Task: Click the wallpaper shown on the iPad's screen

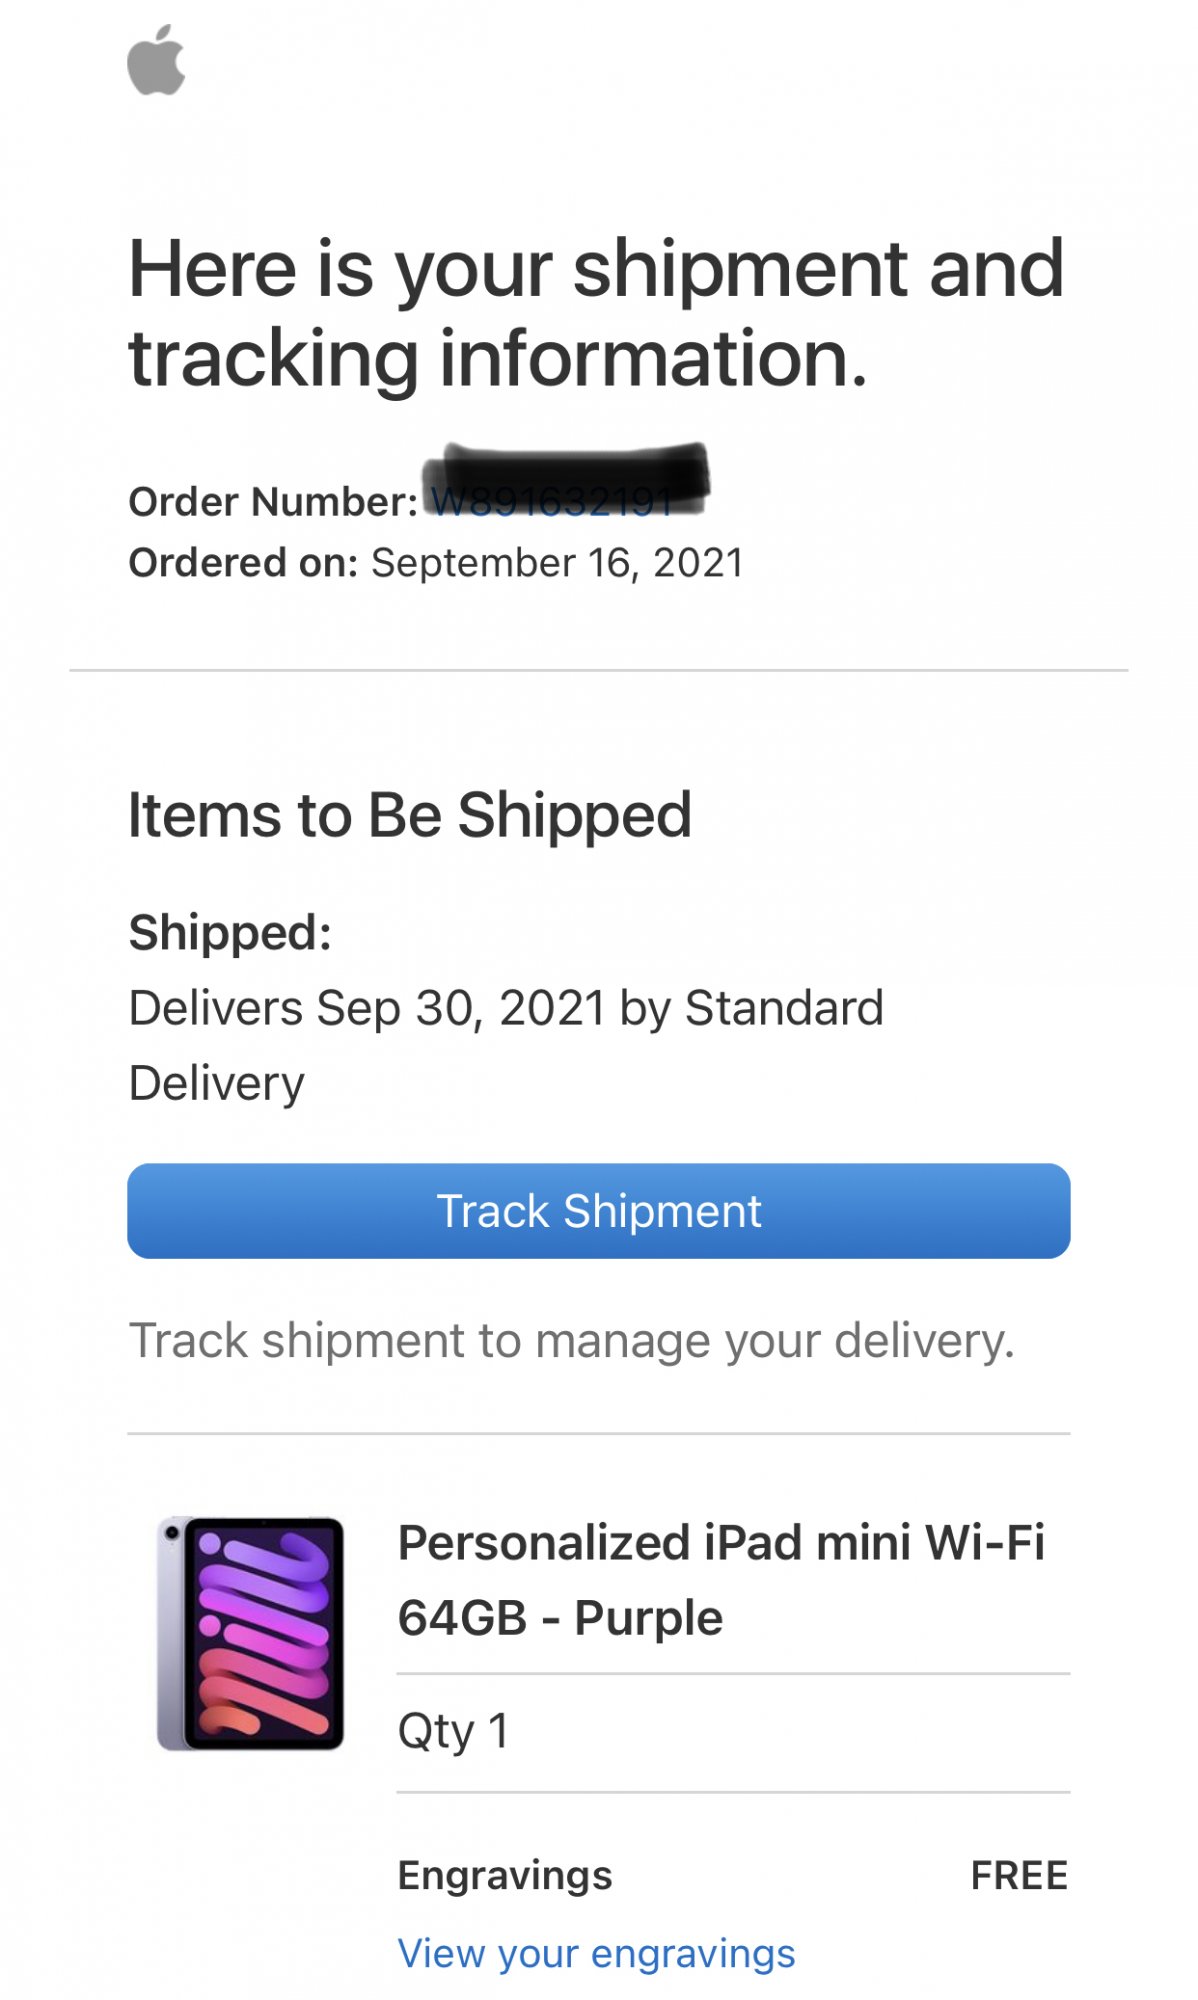Action: point(264,1634)
